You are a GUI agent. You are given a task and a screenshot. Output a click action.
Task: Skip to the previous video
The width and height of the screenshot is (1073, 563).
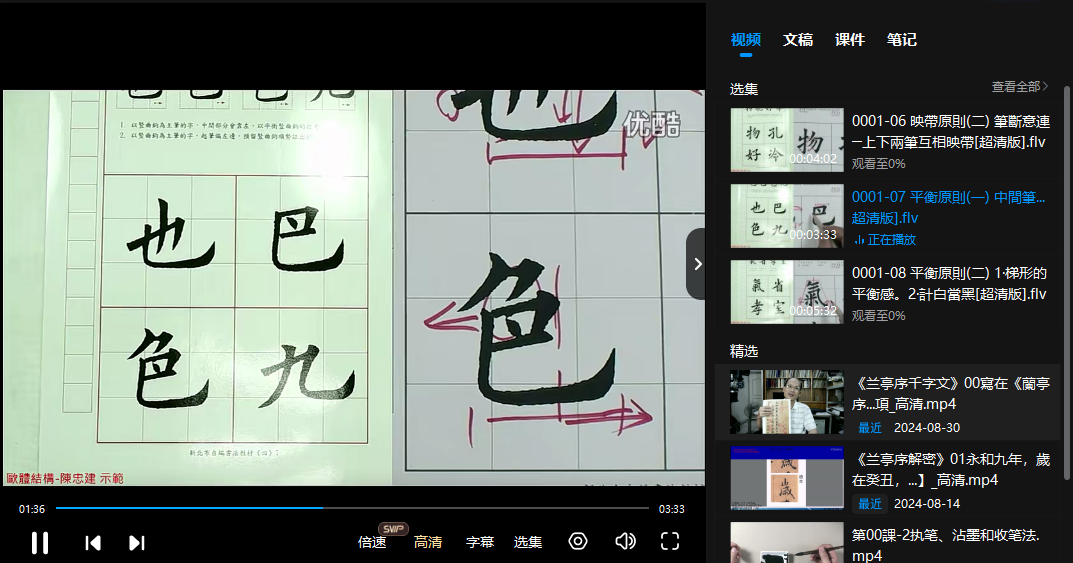[x=93, y=542]
